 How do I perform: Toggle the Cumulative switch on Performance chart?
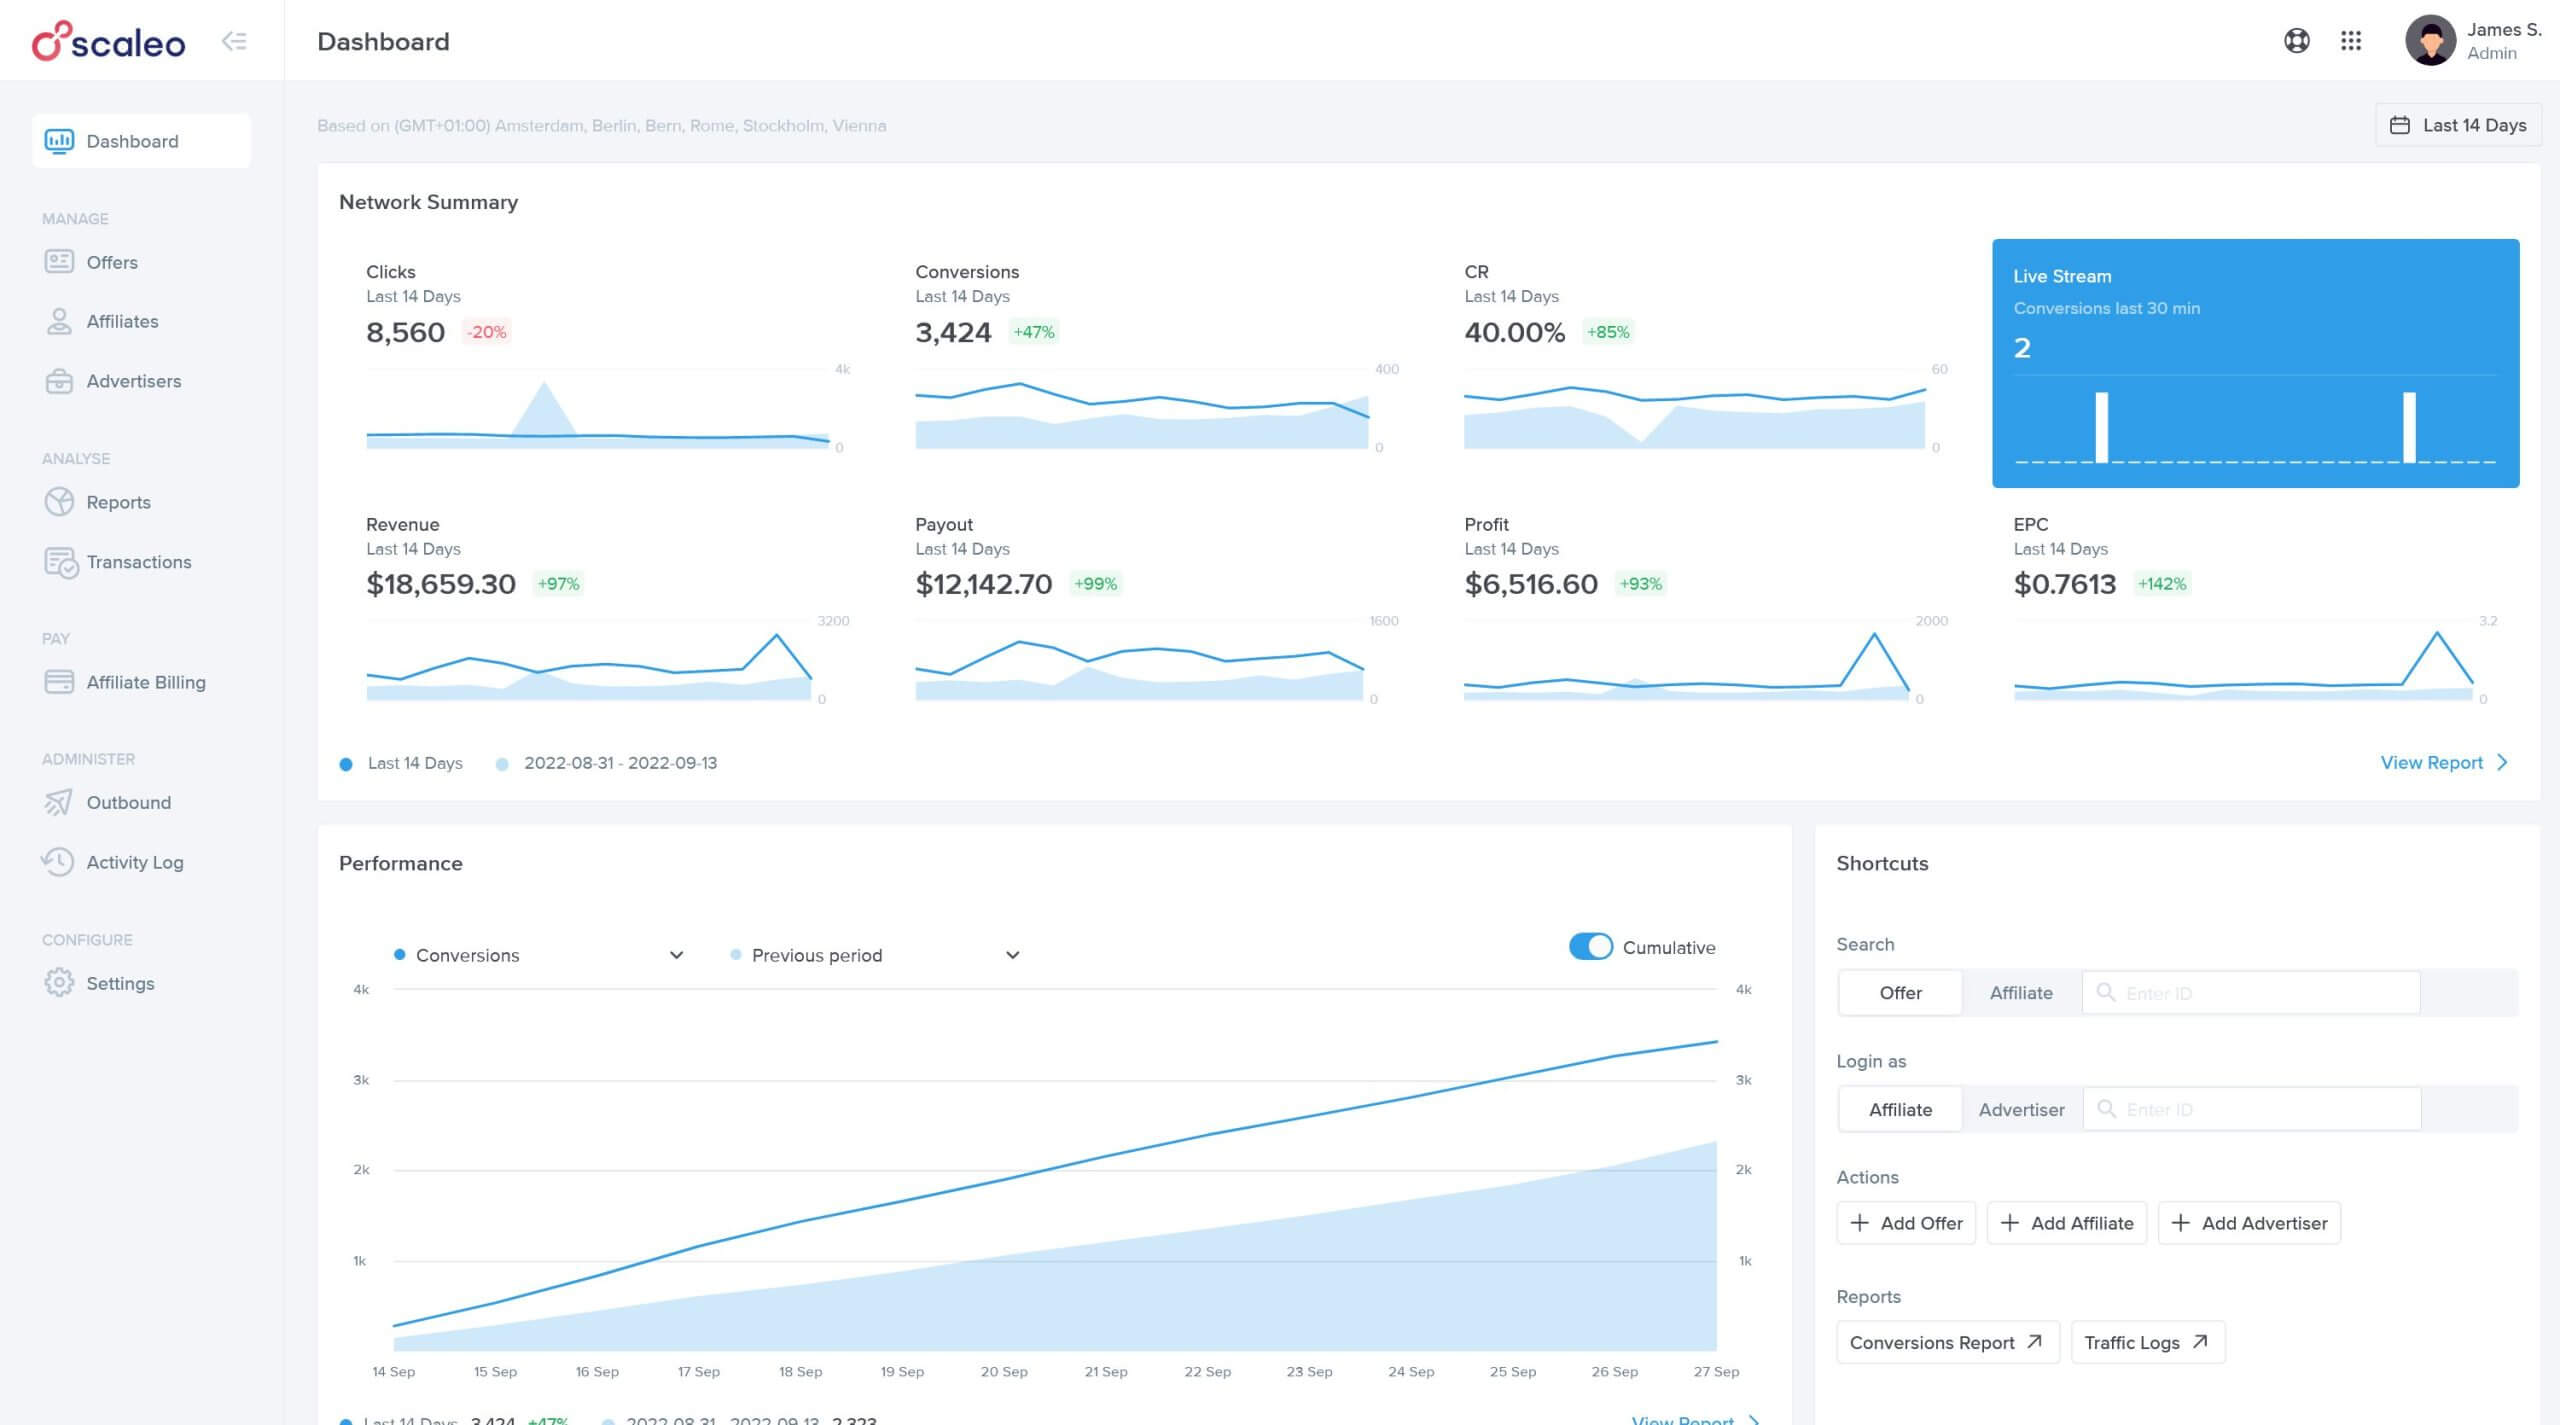[1588, 946]
